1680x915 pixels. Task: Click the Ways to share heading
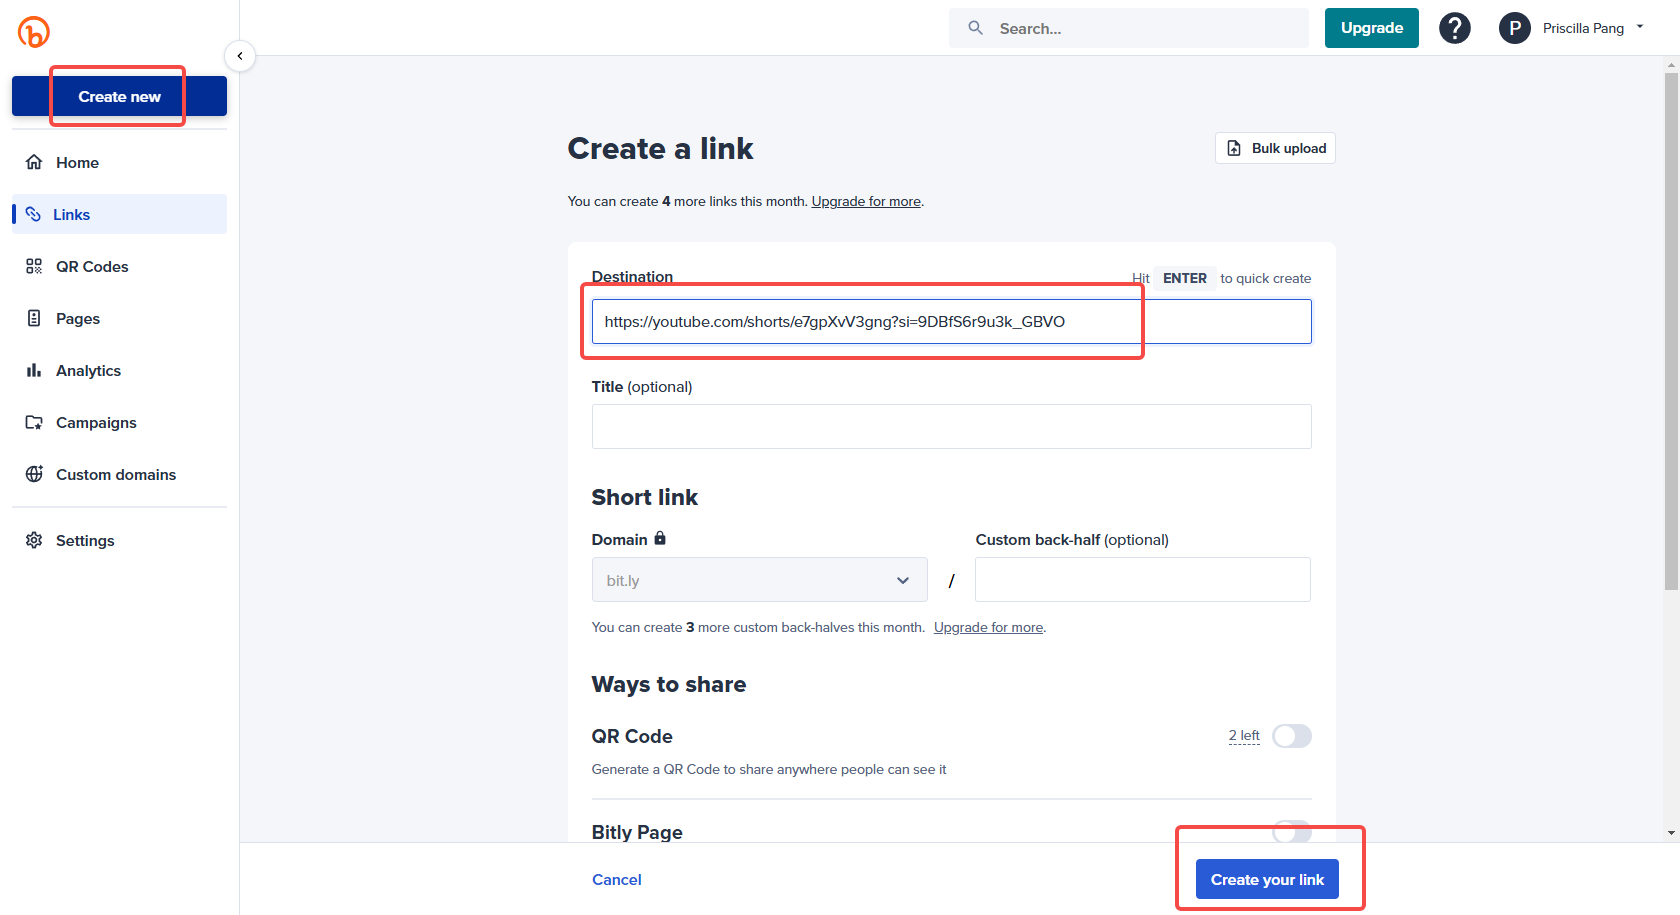pos(668,684)
